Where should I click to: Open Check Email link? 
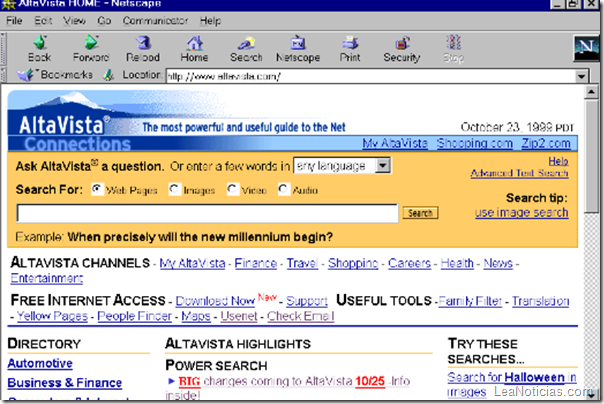(x=300, y=316)
